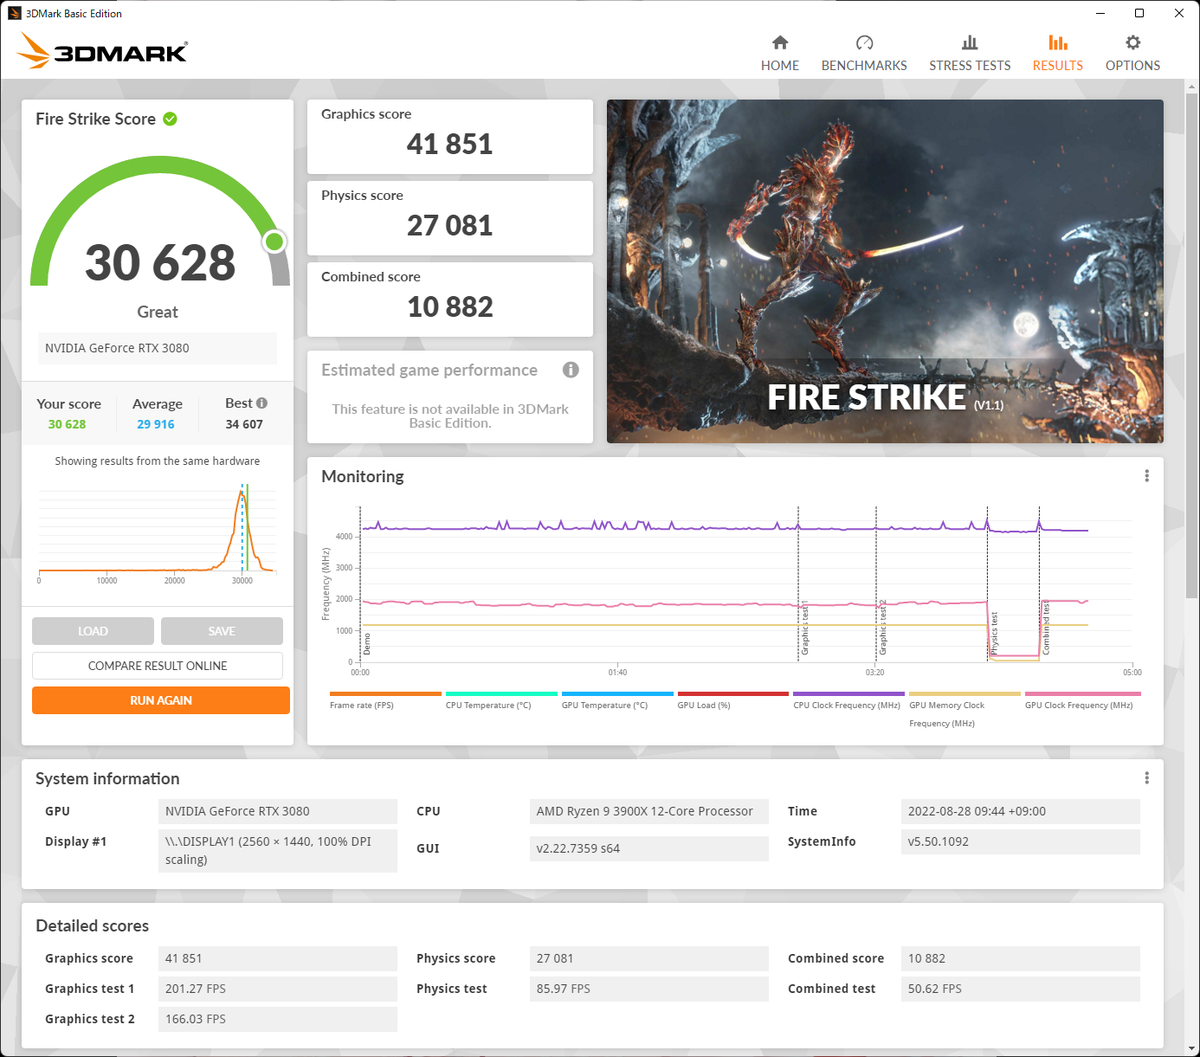Viewport: 1200px width, 1057px height.
Task: Click the info icon next to Best score
Action: 262,403
